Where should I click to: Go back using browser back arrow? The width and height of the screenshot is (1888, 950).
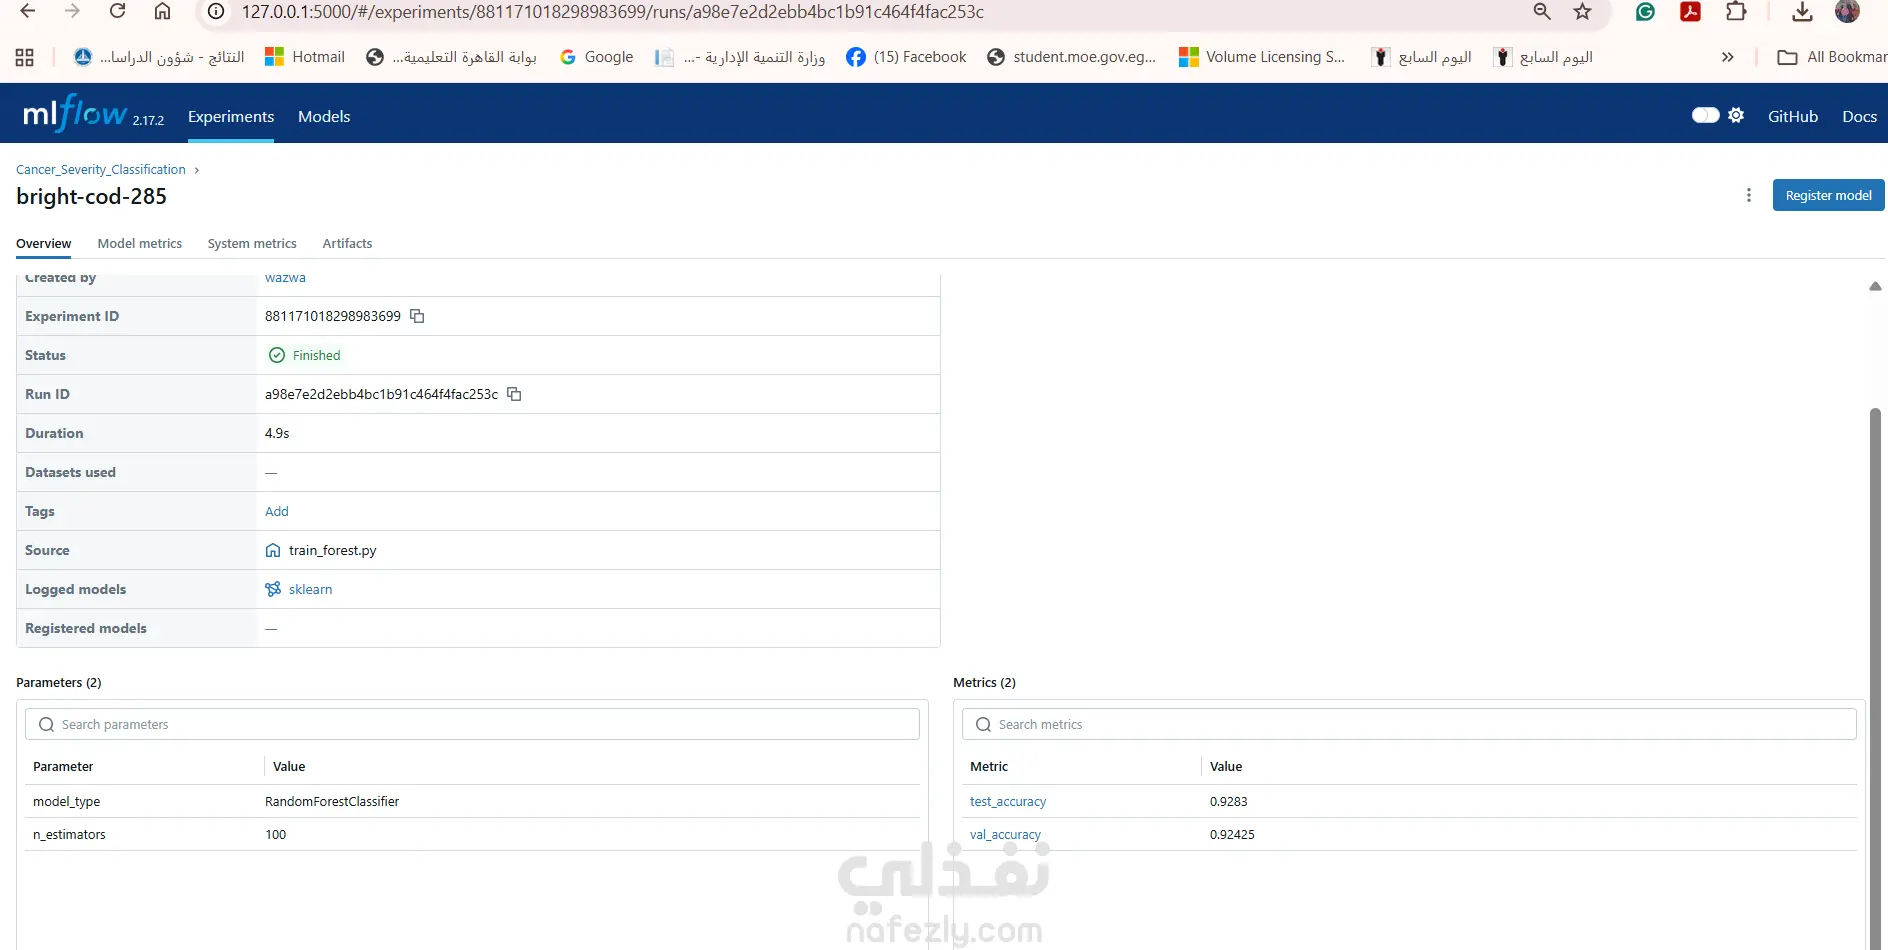(x=28, y=12)
